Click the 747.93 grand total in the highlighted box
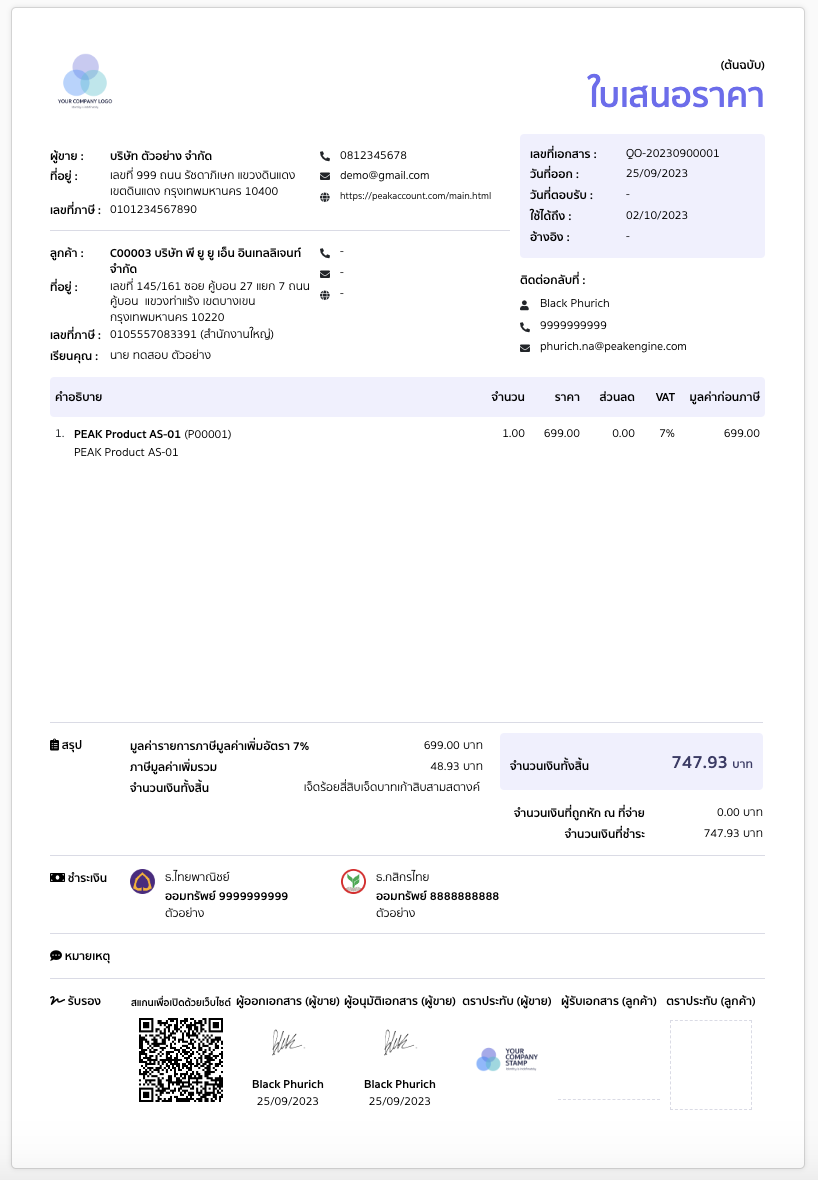 (x=699, y=762)
